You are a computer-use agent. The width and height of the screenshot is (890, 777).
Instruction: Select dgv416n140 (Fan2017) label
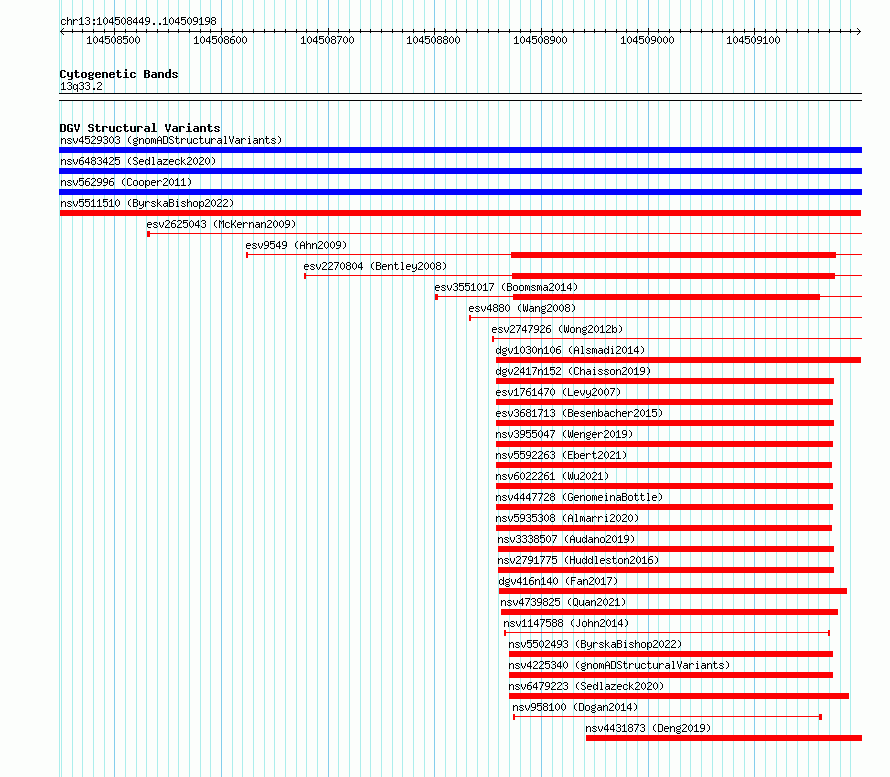(559, 581)
